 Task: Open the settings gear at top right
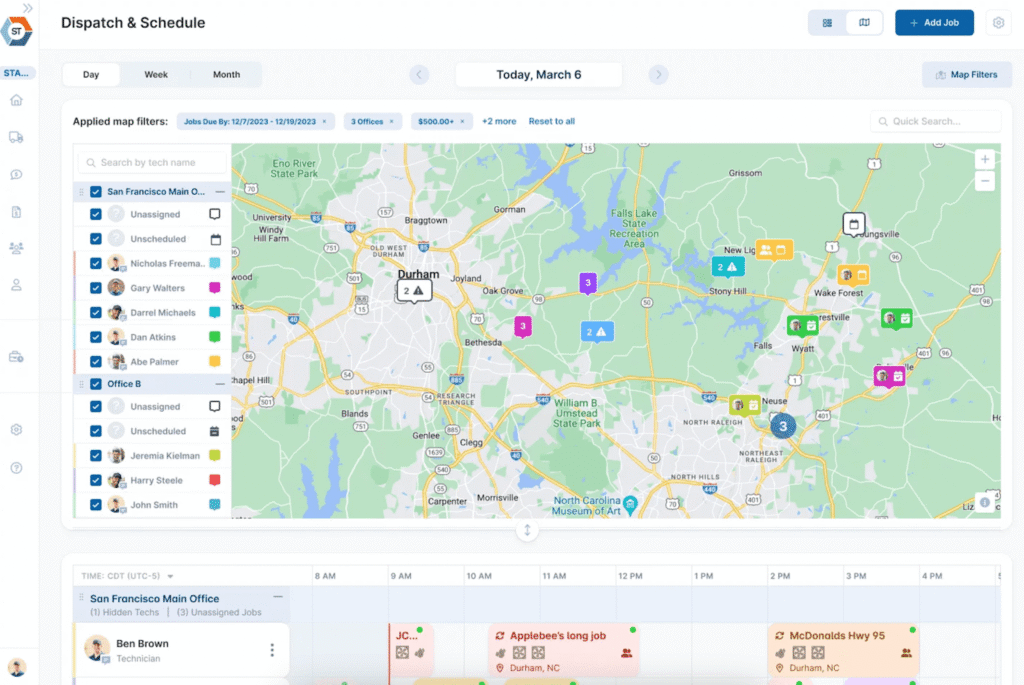coord(998,21)
